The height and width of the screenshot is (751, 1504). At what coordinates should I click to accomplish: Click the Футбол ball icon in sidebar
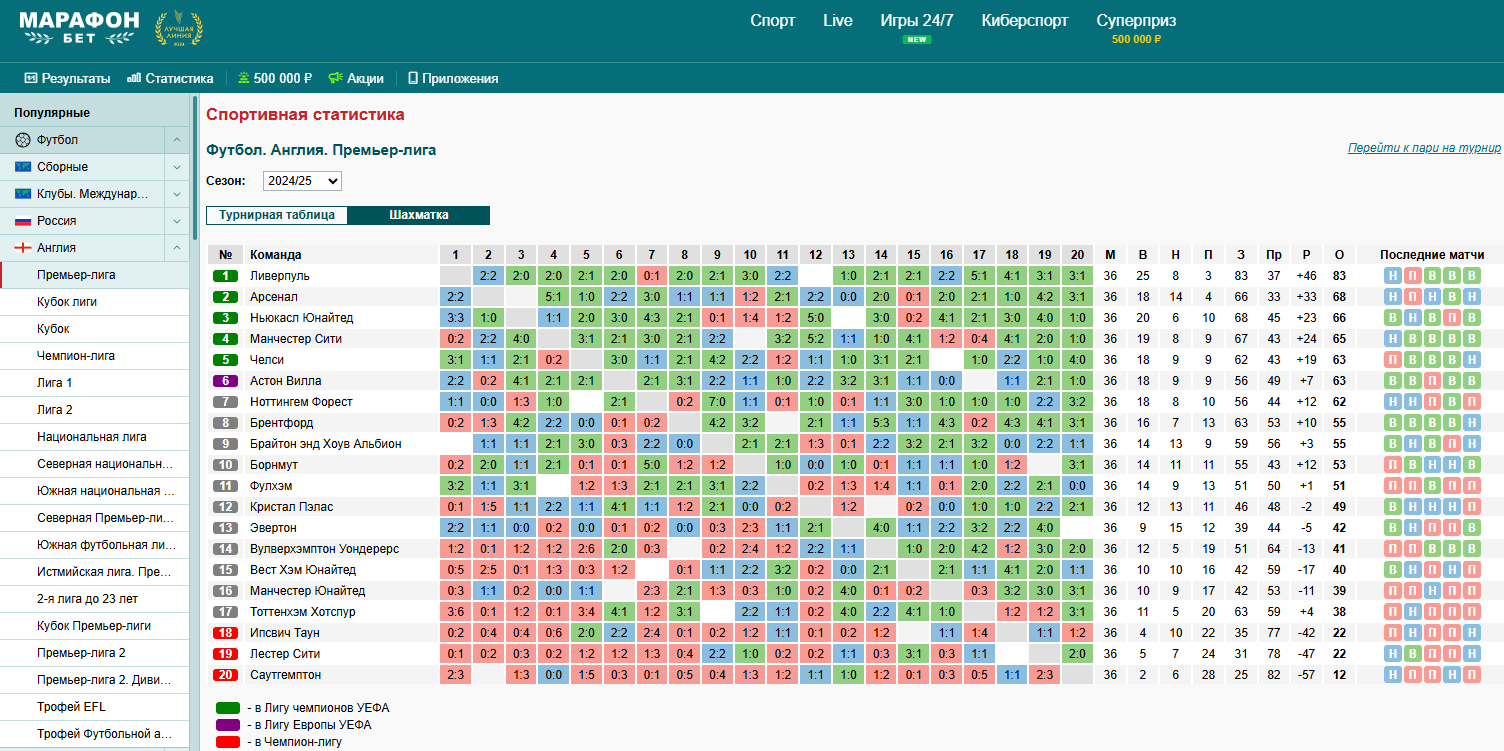tap(23, 140)
